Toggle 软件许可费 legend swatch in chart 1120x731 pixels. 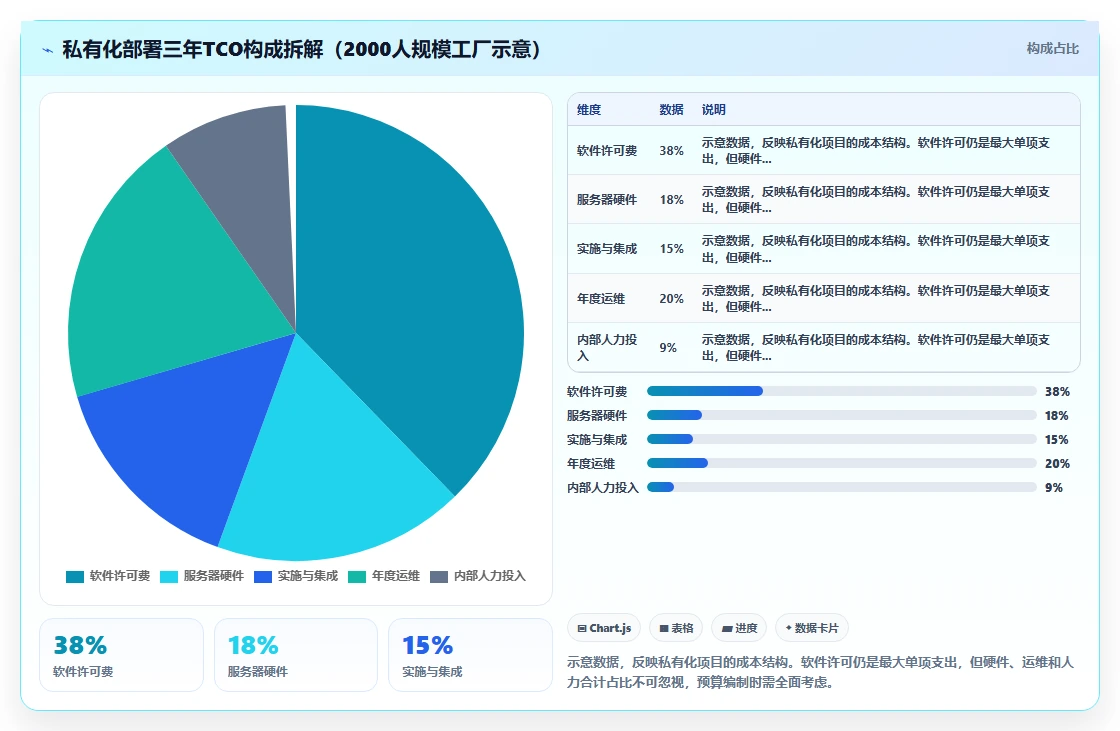[75, 577]
